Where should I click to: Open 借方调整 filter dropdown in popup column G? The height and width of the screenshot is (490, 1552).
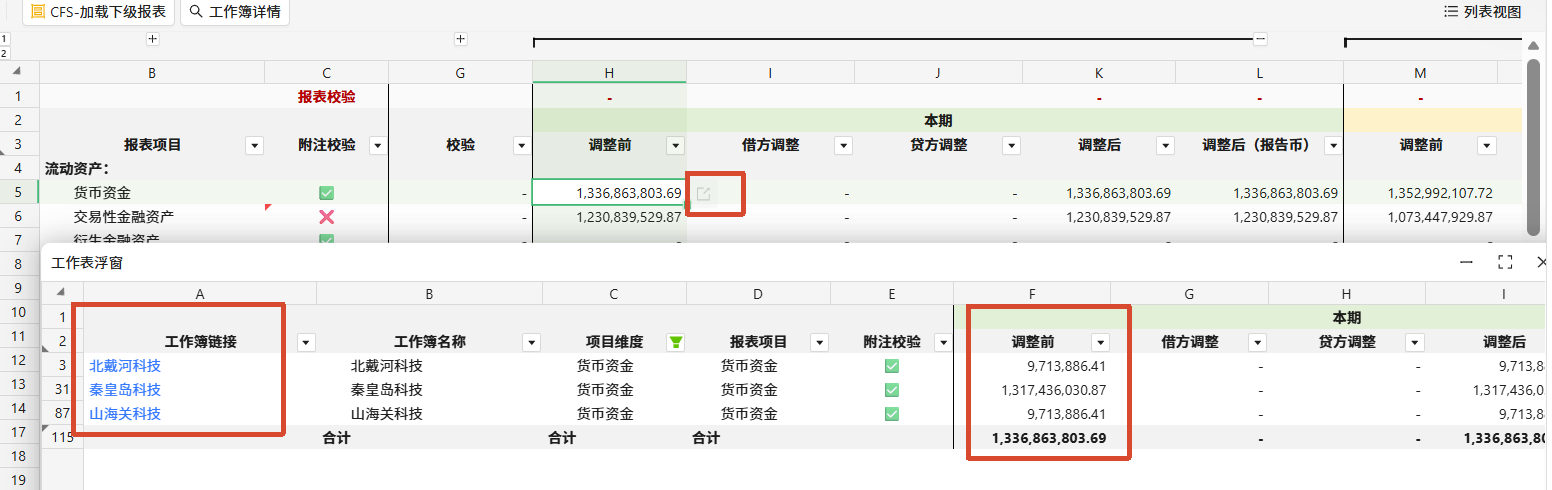tap(1257, 342)
